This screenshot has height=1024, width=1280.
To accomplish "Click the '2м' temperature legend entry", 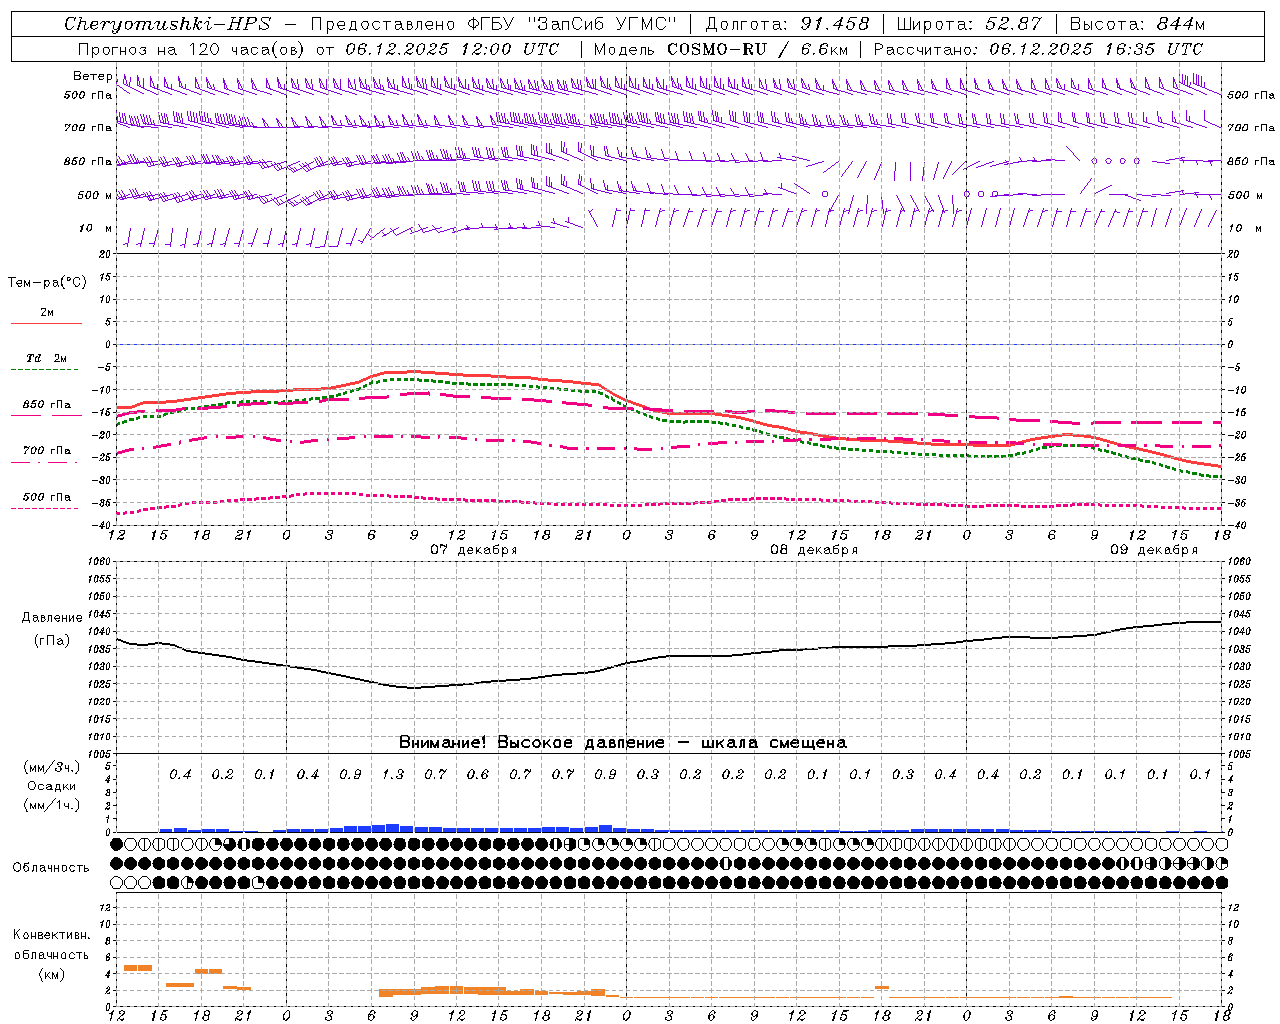I will click(x=47, y=313).
